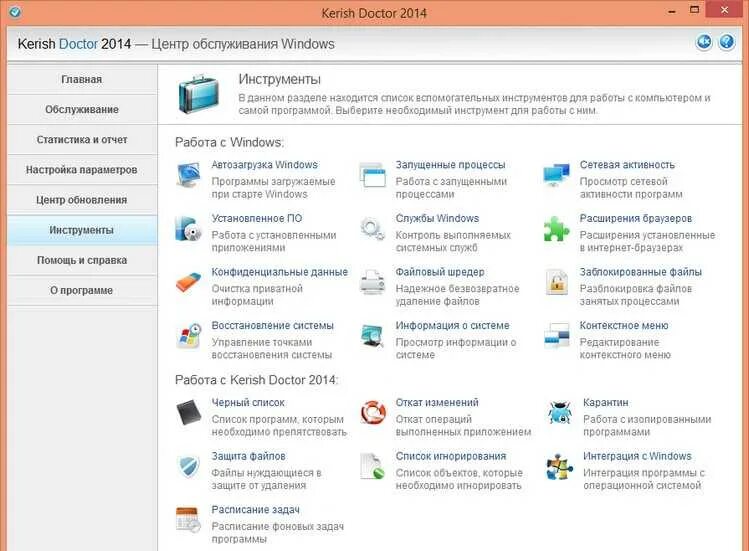The width and height of the screenshot is (749, 551).
Task: Click the Список игнорирования document icon
Action: (x=373, y=466)
